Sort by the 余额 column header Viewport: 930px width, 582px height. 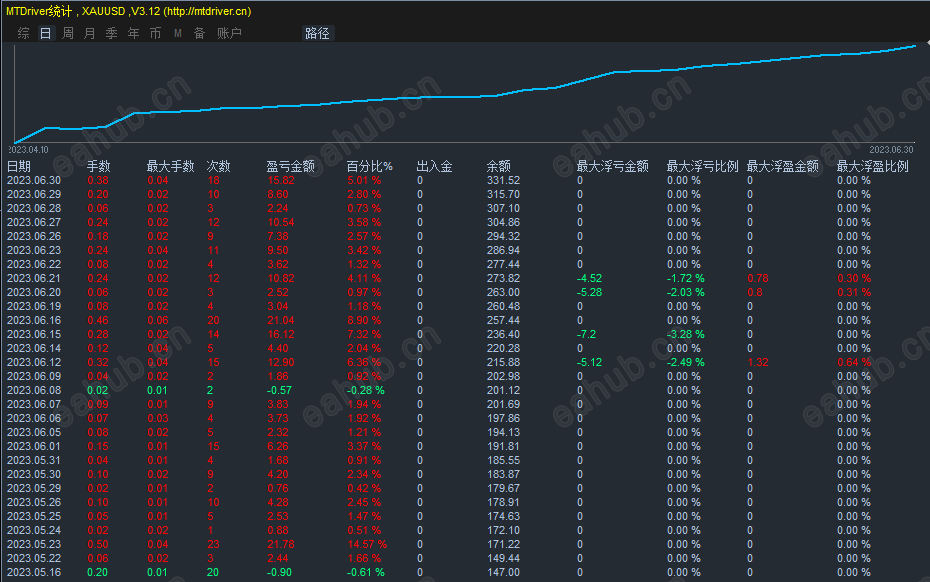pos(498,167)
